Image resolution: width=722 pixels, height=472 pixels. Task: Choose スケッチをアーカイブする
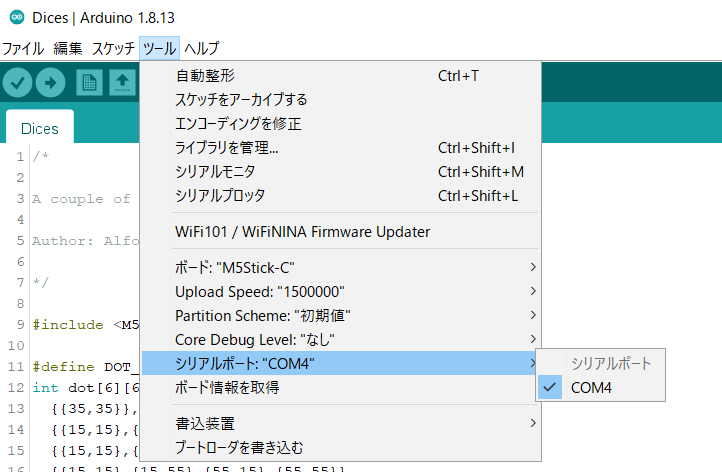pos(341,99)
